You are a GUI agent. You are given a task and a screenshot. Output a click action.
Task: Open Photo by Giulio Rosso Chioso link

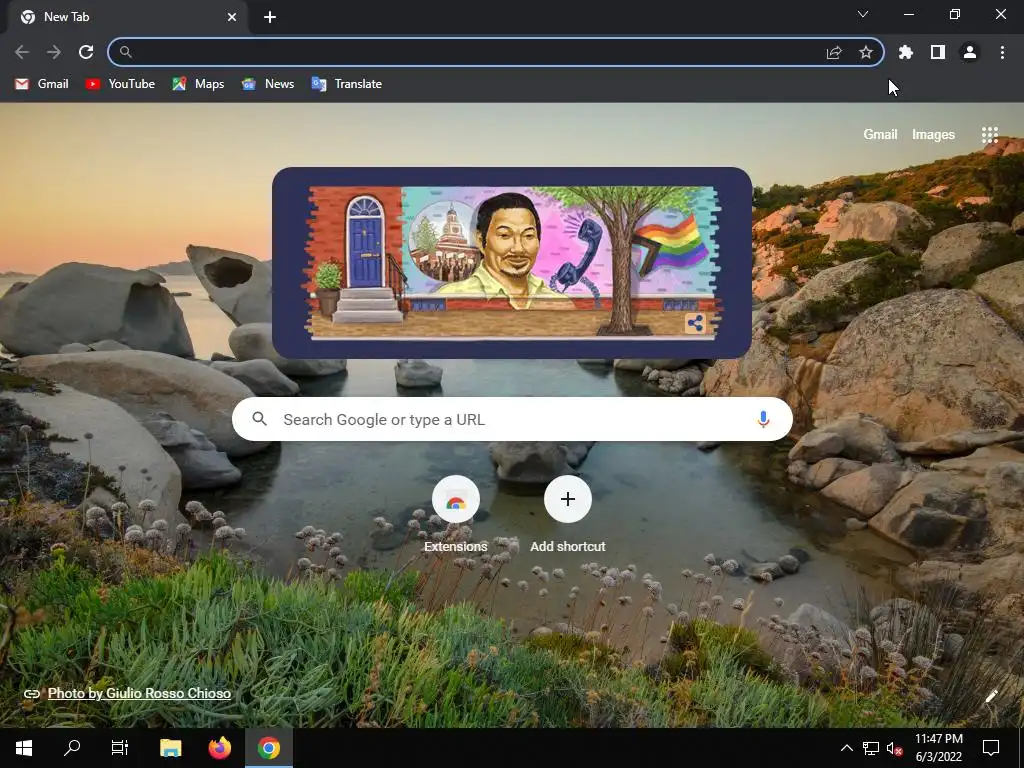pos(139,694)
